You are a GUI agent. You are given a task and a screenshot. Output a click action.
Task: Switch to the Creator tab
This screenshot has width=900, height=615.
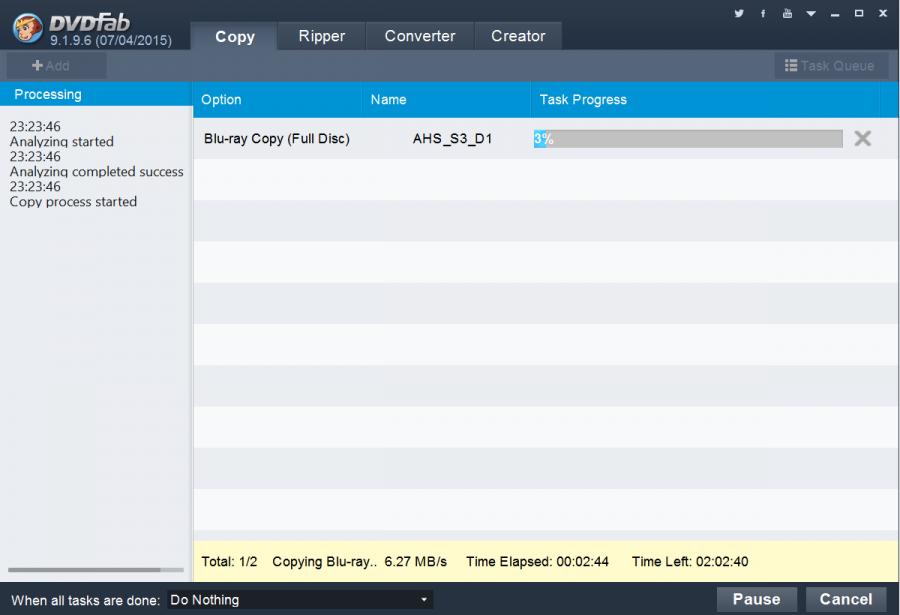(518, 36)
